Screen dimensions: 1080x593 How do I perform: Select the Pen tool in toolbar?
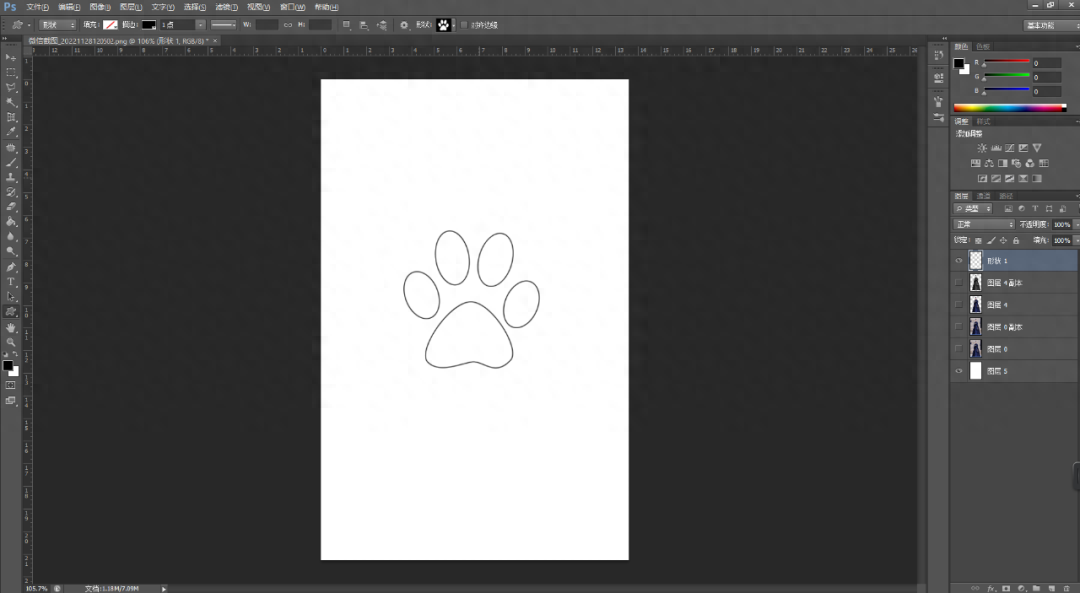tap(10, 267)
